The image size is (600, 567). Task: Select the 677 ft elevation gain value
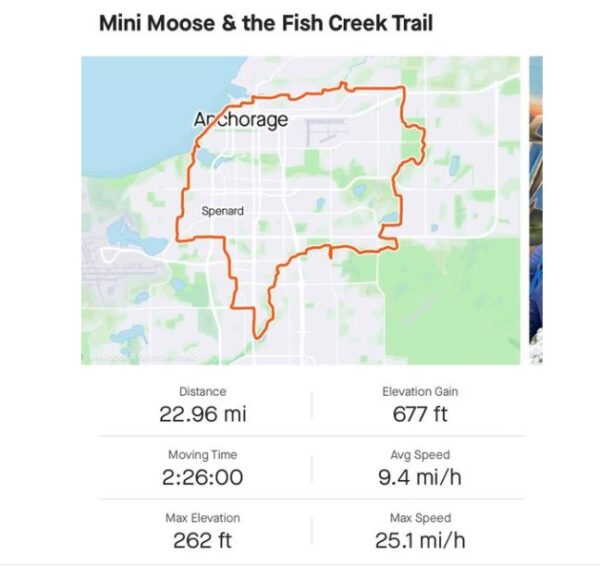pyautogui.click(x=420, y=414)
